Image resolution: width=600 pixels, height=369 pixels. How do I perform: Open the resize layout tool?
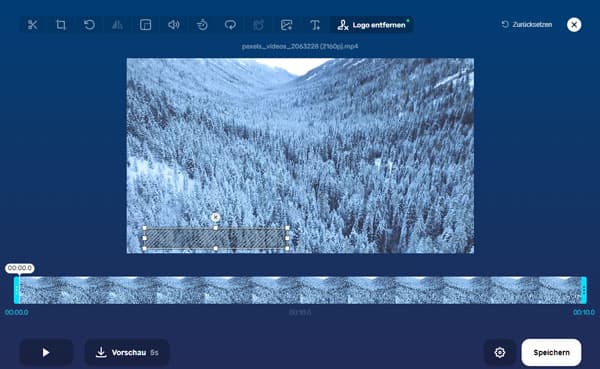click(x=145, y=25)
